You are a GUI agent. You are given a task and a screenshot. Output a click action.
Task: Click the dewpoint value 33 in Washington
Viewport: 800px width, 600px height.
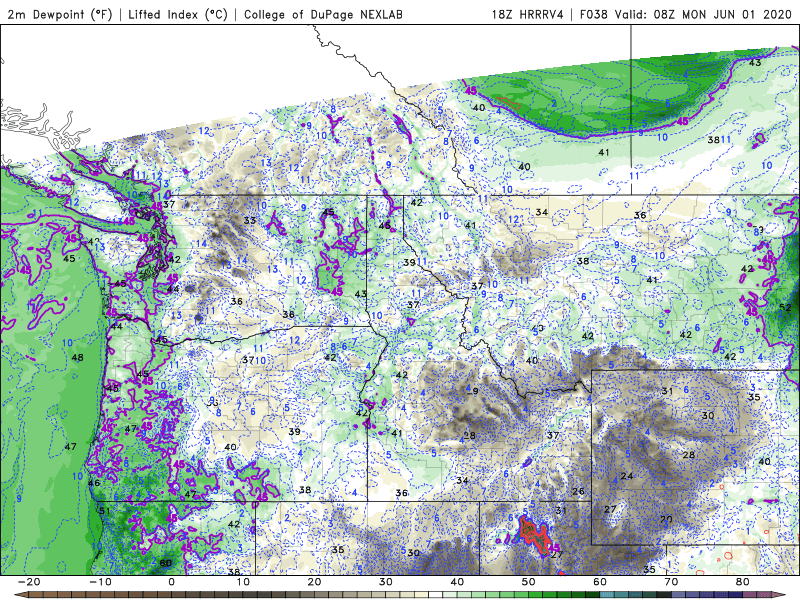[x=249, y=220]
